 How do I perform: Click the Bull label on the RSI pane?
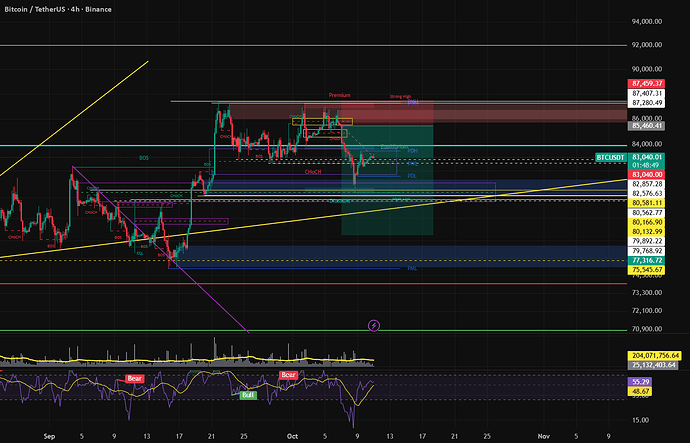tap(248, 395)
